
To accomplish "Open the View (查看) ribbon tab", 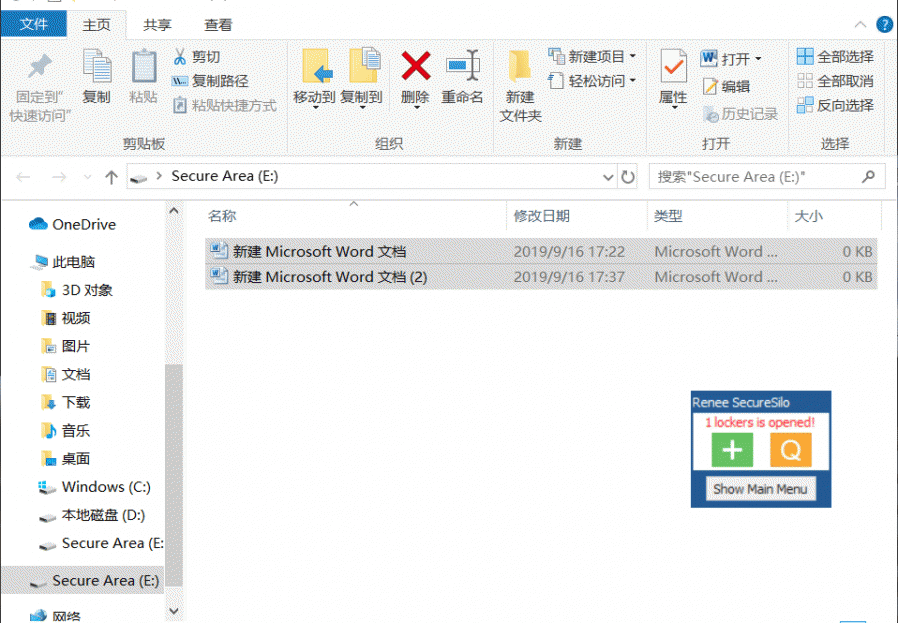I will tap(218, 25).
